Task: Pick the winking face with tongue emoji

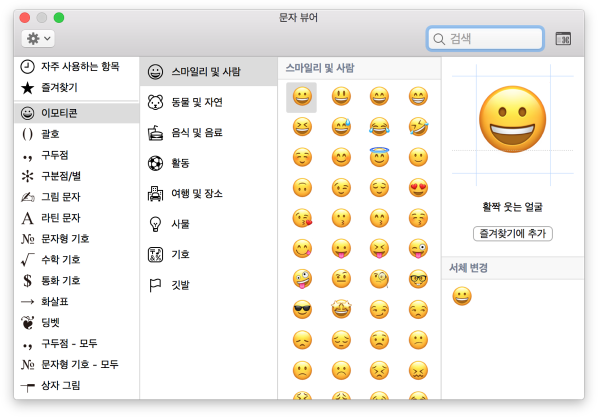Action: 418,249
